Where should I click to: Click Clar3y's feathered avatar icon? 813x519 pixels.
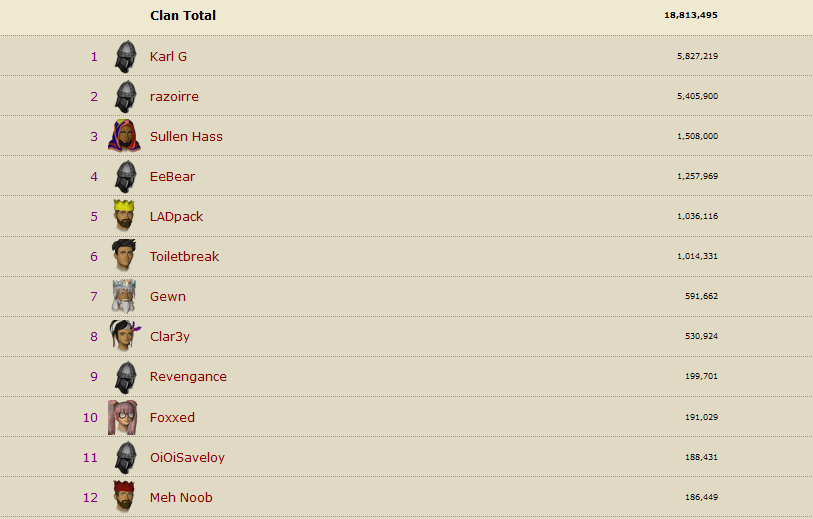click(x=124, y=336)
